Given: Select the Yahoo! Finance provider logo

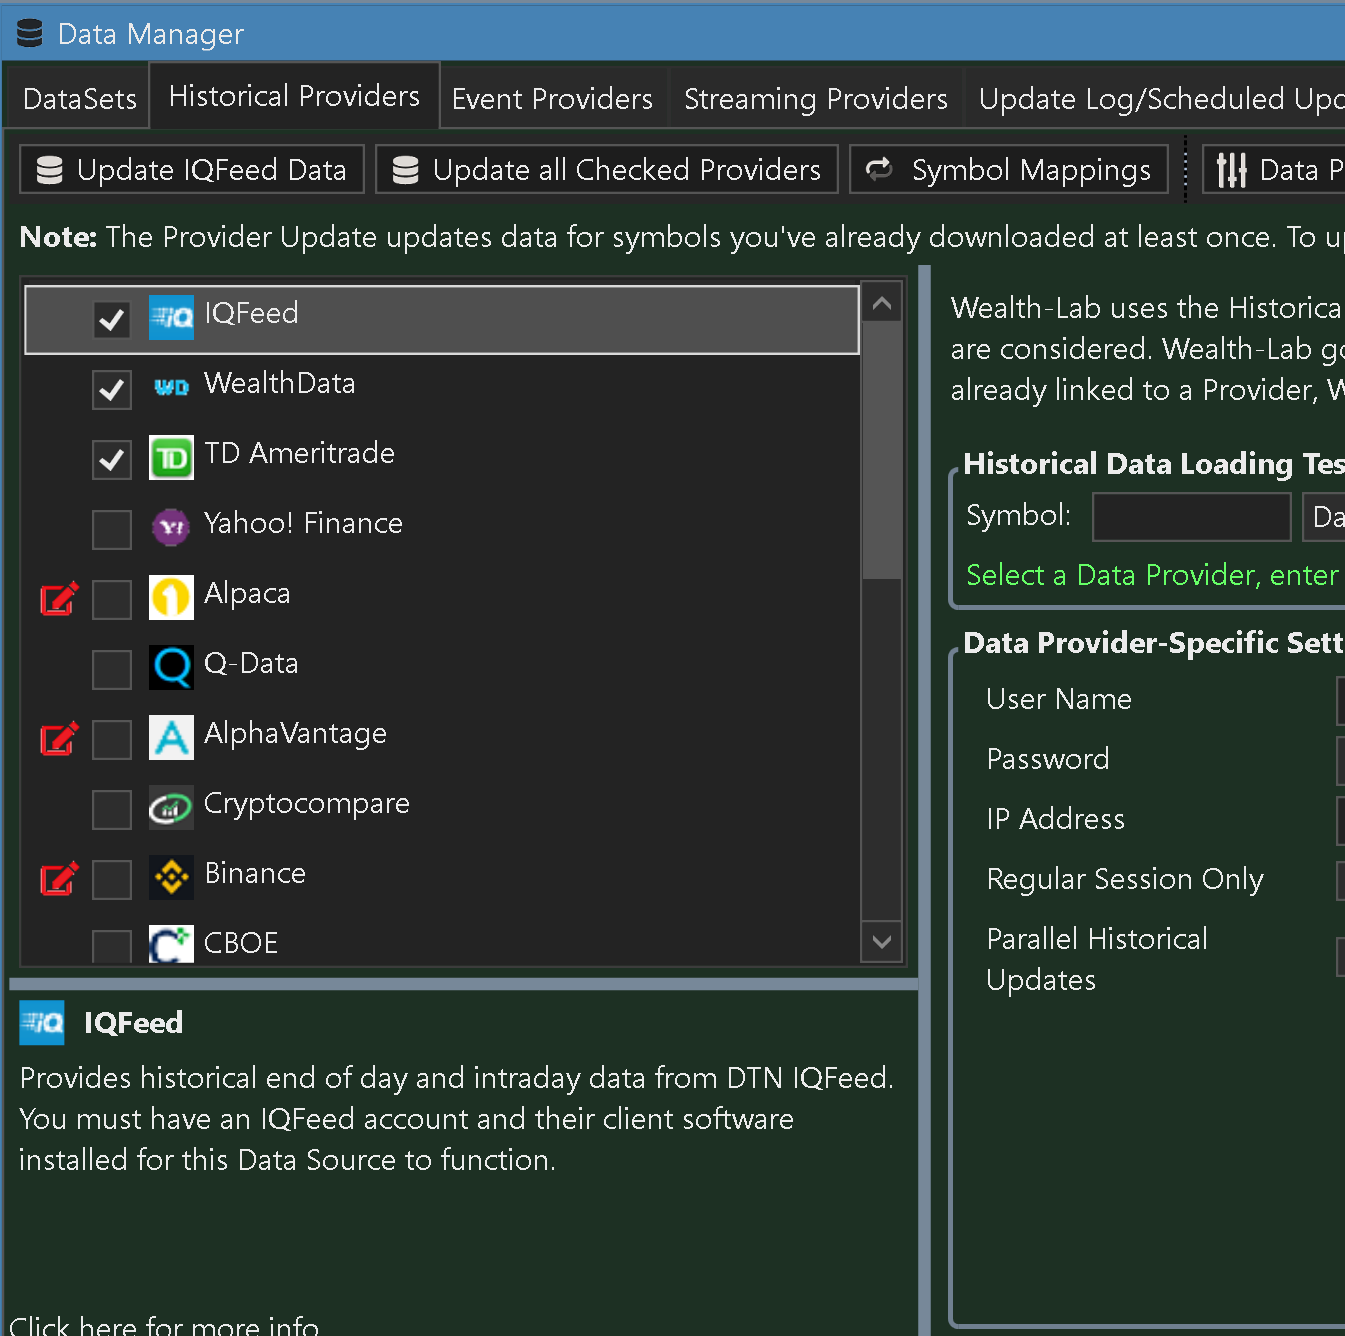Looking at the screenshot, I should pyautogui.click(x=171, y=527).
